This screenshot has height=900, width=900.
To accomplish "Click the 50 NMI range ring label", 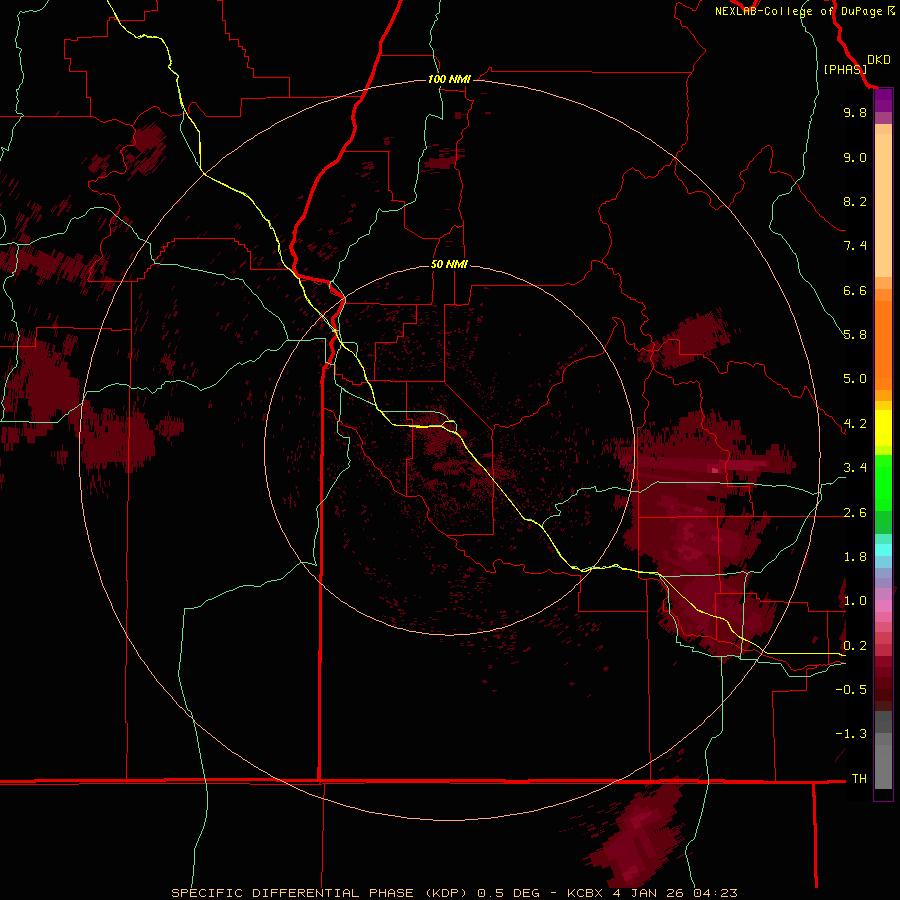I will [449, 264].
